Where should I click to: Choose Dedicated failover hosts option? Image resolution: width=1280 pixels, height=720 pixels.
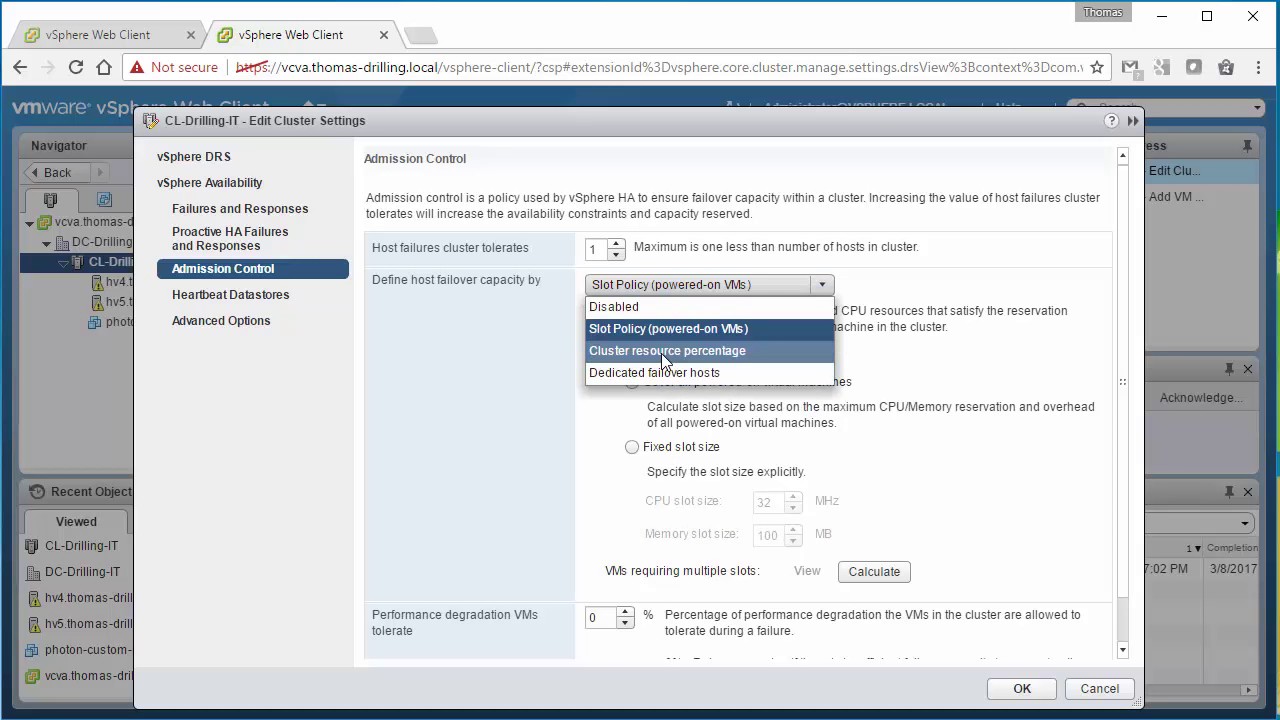pos(709,373)
